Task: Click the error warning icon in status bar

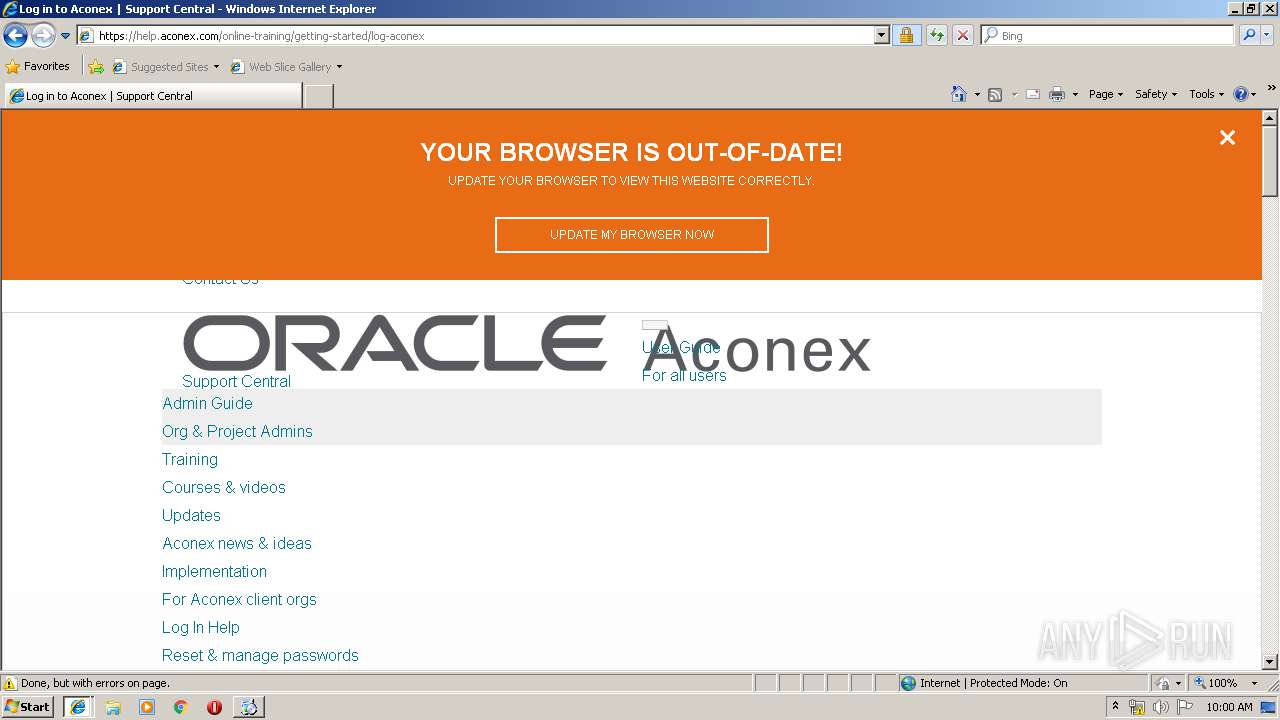Action: click(10, 683)
